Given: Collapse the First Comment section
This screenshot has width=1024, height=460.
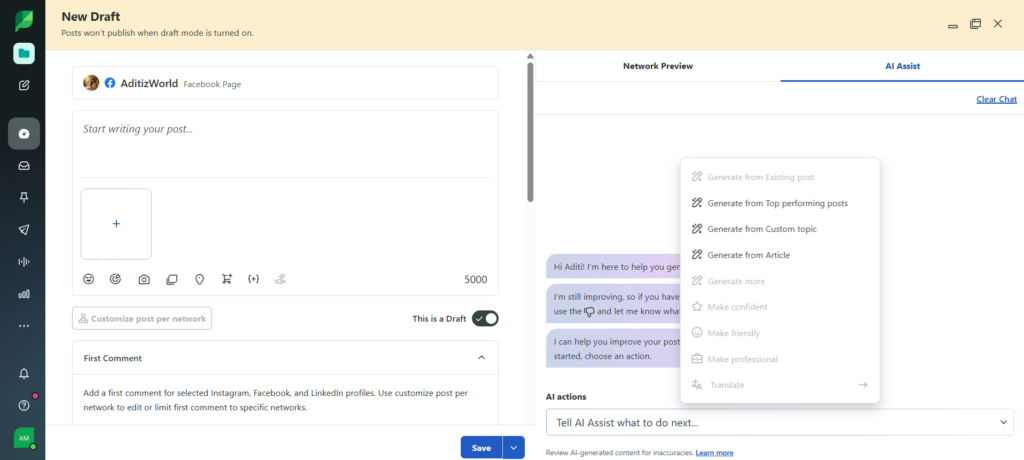Looking at the screenshot, I should click(481, 357).
